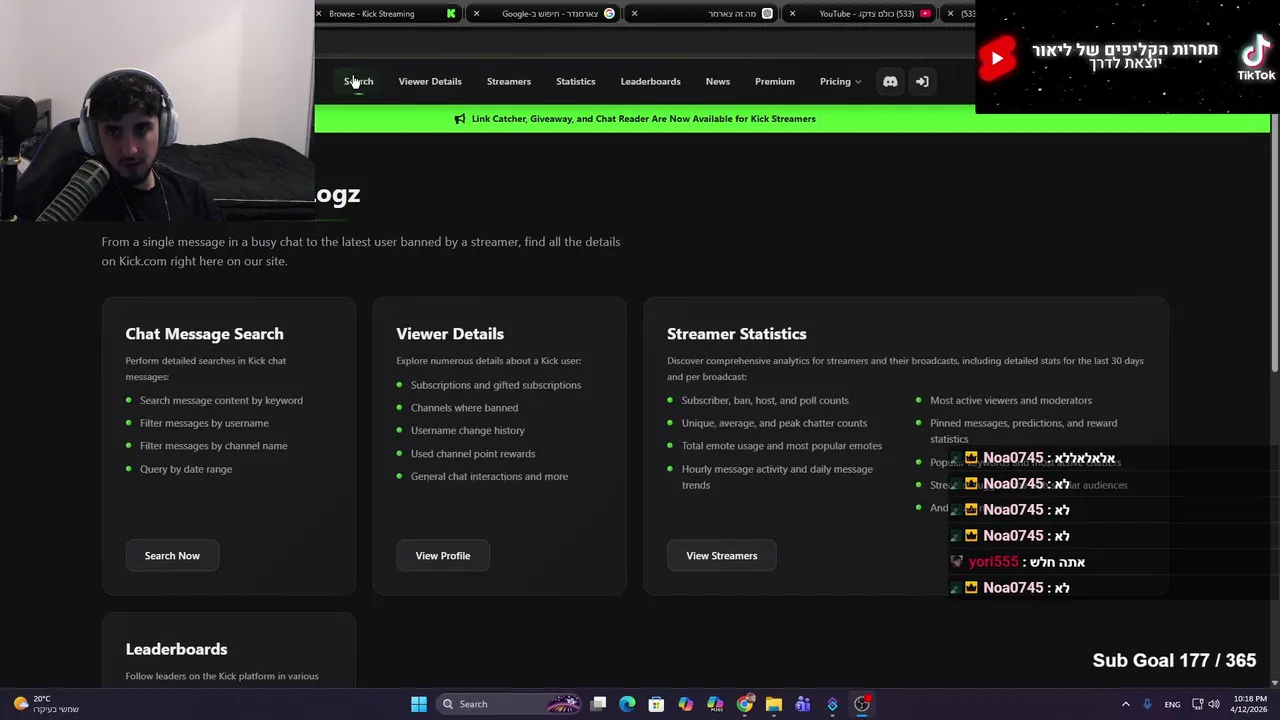Open Microsoft Teams from taskbar
Viewport: 1280px width, 720px height.
click(x=802, y=704)
